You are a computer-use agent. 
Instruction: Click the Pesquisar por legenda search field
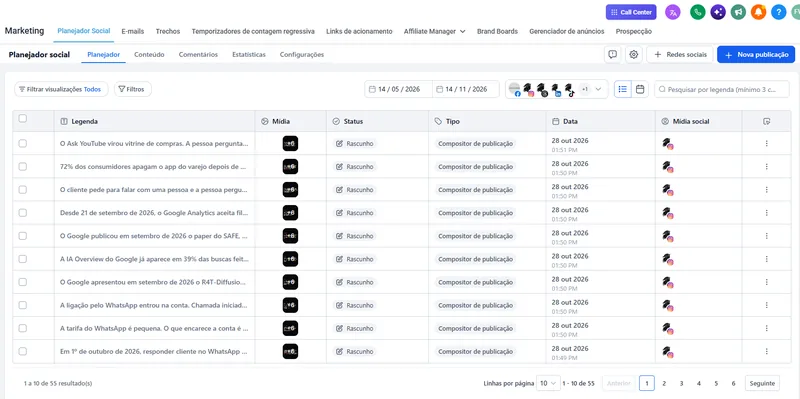(722, 89)
